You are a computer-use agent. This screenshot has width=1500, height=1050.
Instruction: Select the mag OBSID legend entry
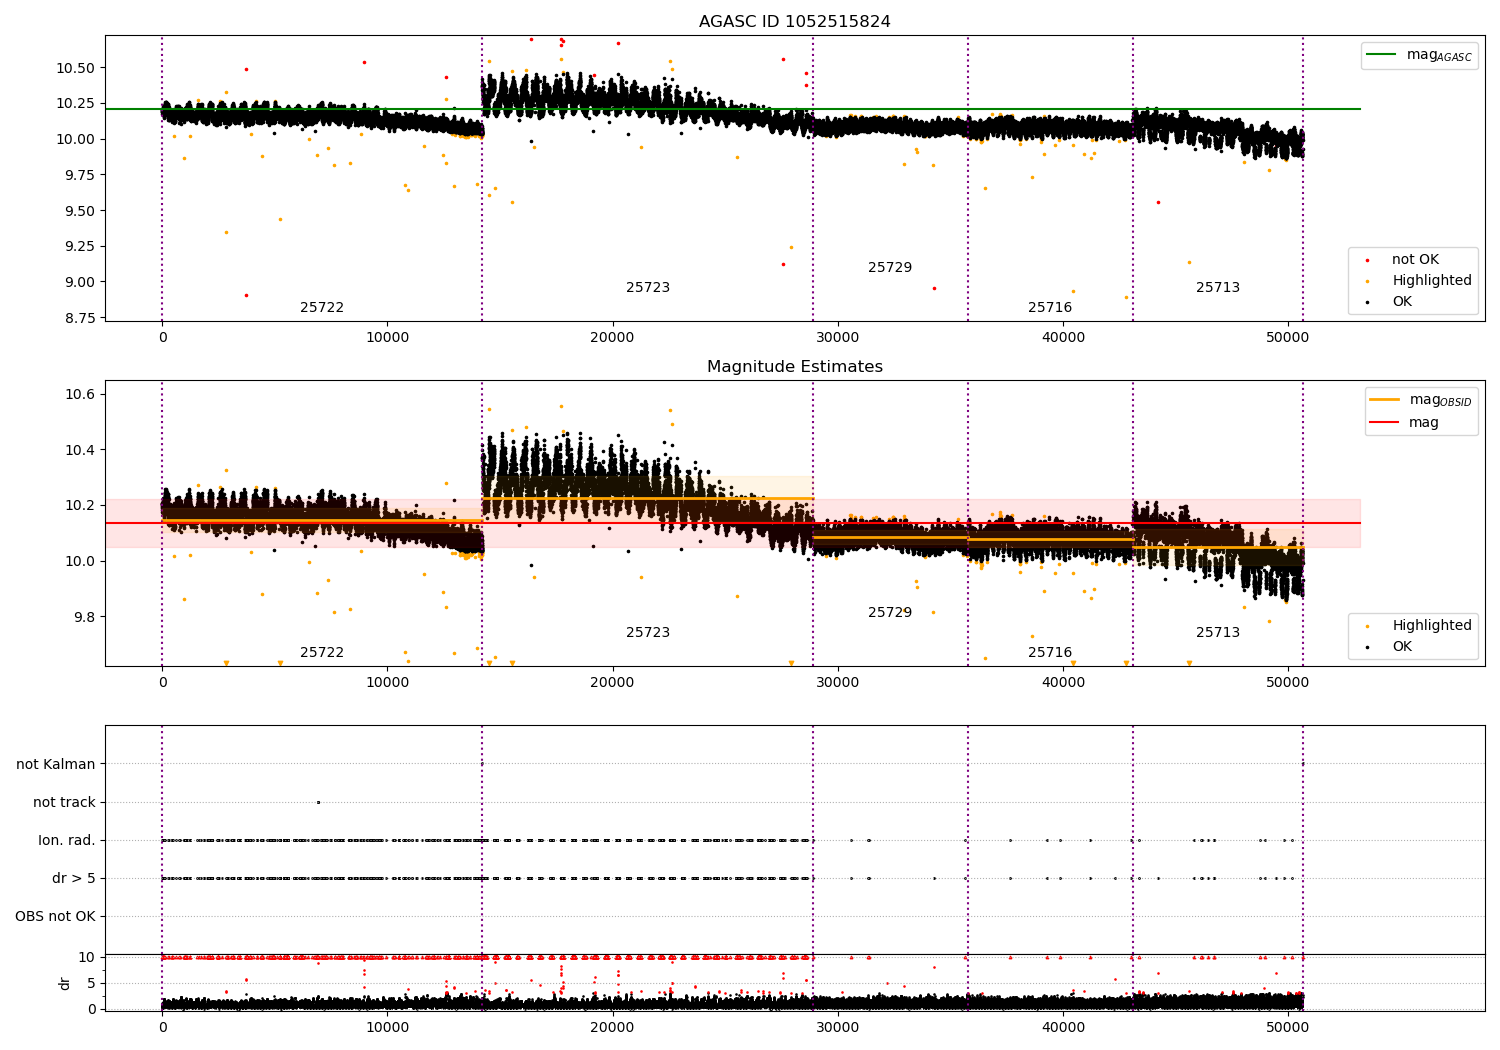click(x=1422, y=400)
